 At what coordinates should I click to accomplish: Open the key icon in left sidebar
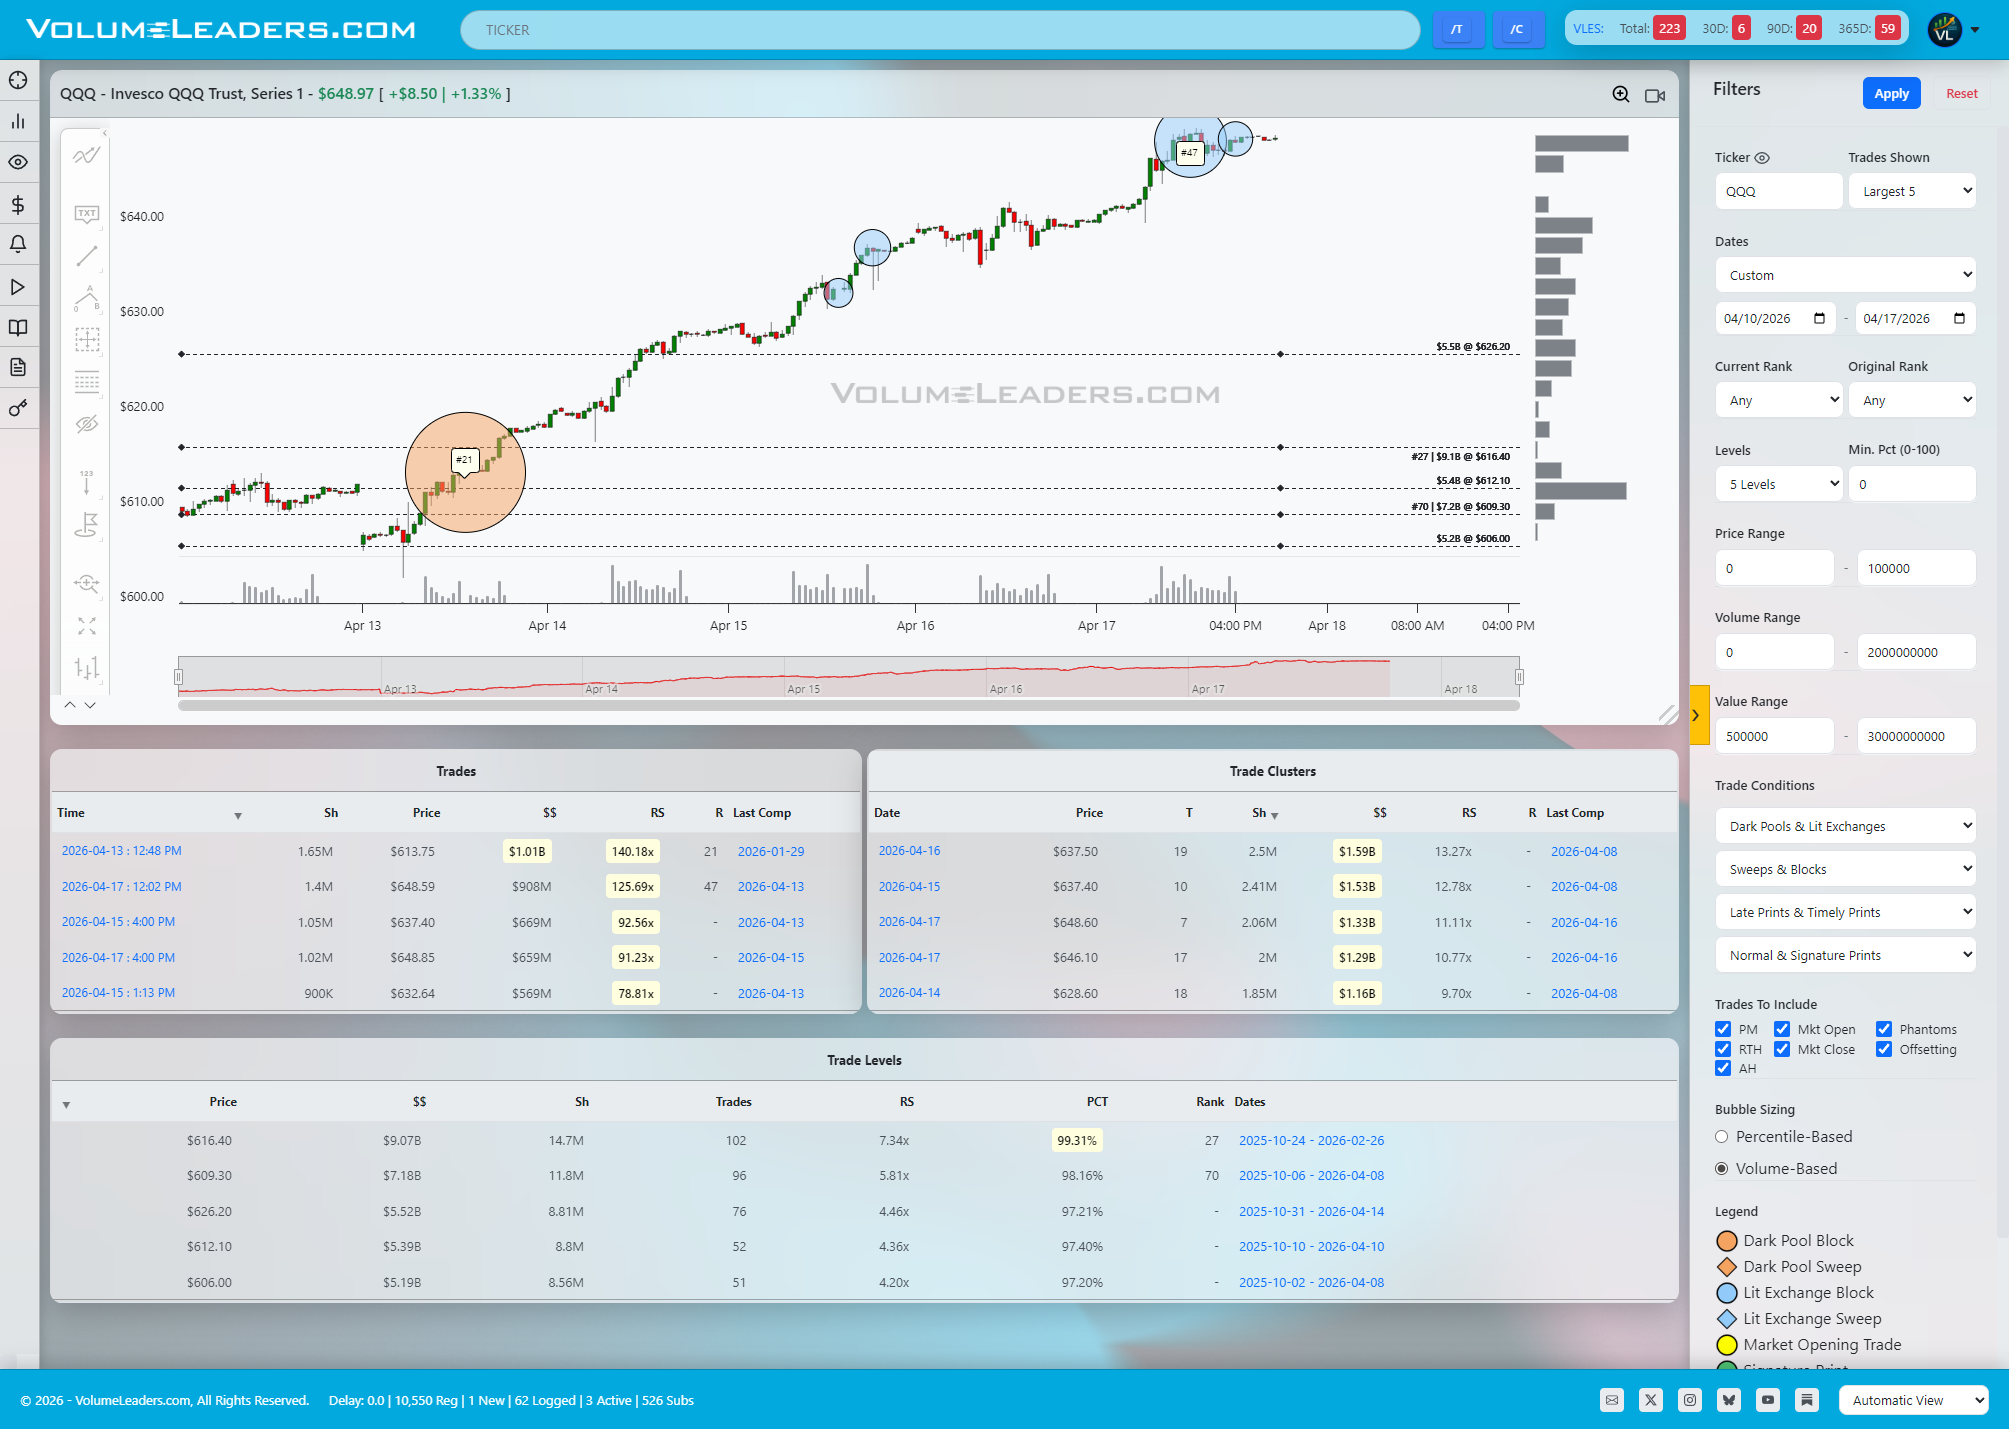(x=18, y=408)
